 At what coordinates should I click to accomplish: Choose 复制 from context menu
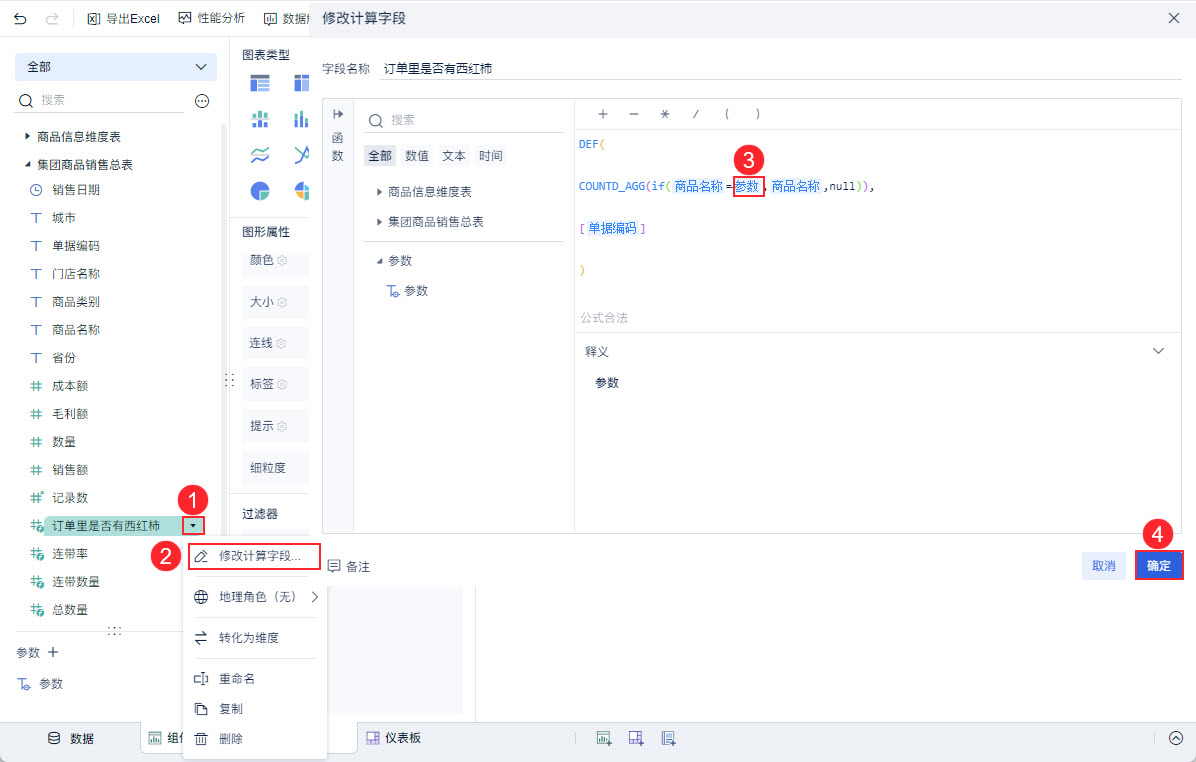coord(255,709)
